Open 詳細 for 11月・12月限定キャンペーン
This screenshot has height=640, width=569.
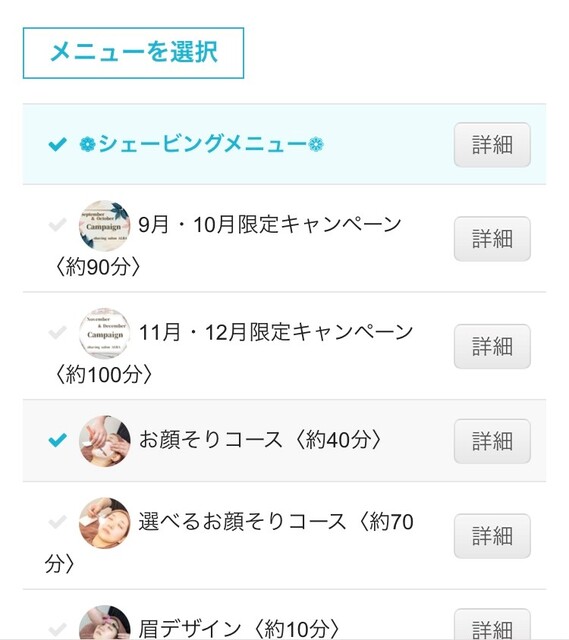point(492,347)
